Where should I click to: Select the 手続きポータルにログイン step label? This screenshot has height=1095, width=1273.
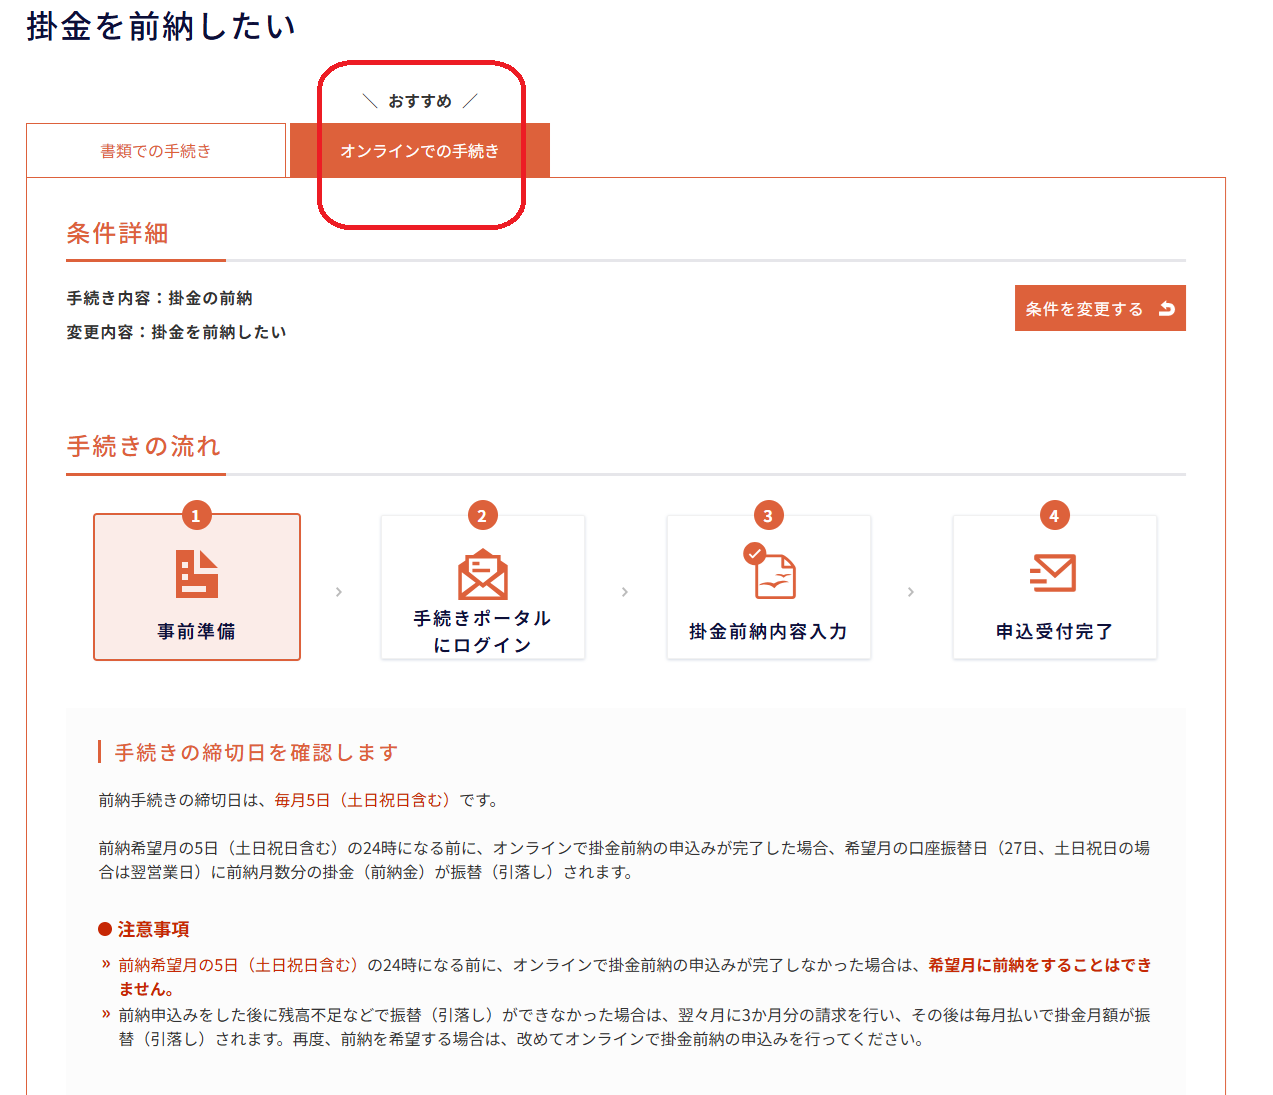(482, 631)
